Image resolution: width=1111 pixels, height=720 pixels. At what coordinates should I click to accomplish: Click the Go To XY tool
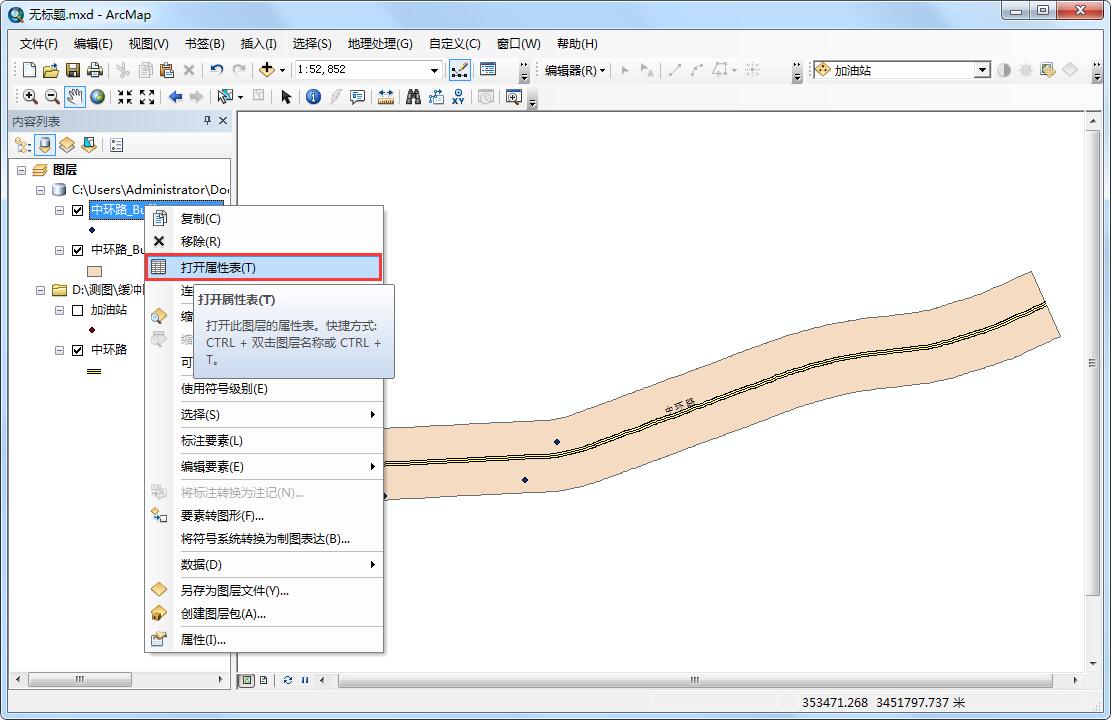[458, 97]
